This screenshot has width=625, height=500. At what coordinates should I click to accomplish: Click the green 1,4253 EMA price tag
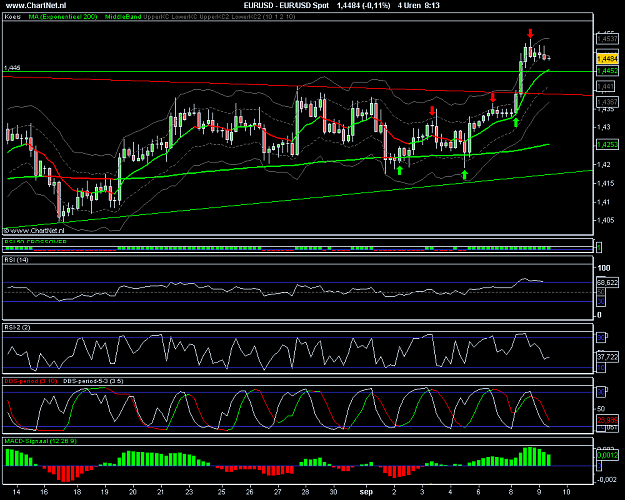[607, 145]
